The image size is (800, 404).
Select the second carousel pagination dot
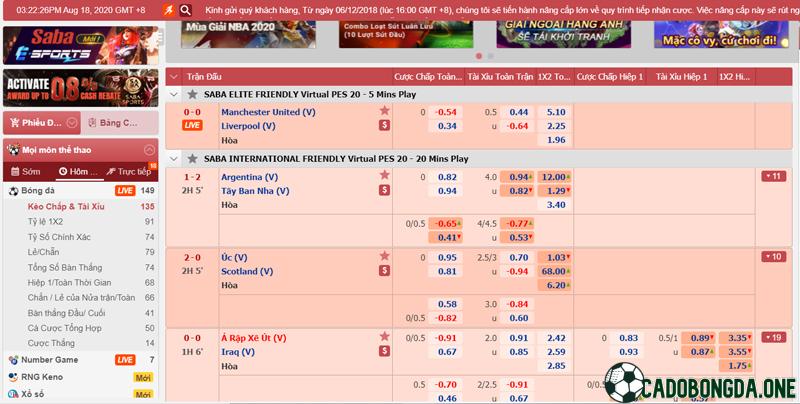point(490,56)
